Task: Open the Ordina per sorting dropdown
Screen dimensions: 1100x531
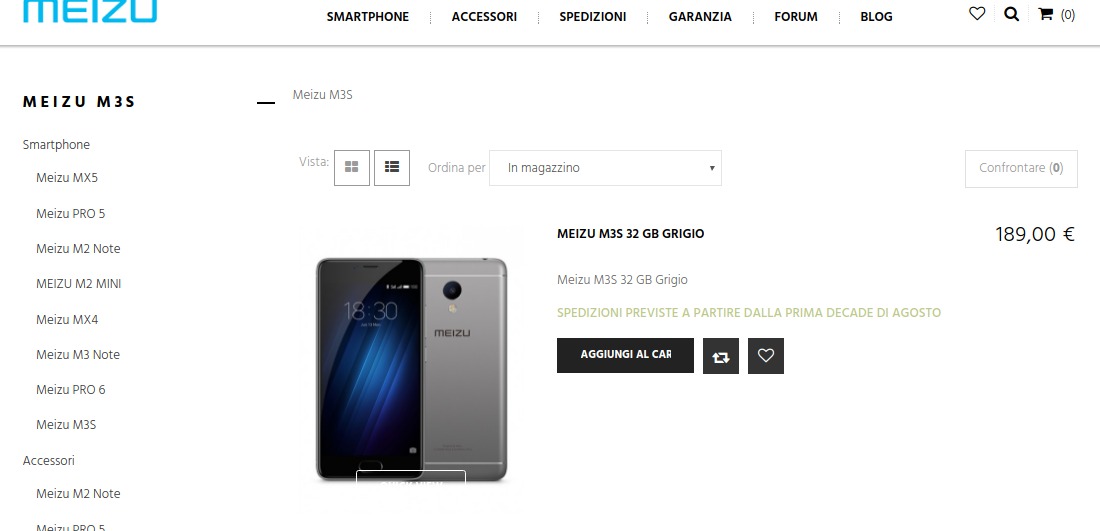Action: (605, 168)
